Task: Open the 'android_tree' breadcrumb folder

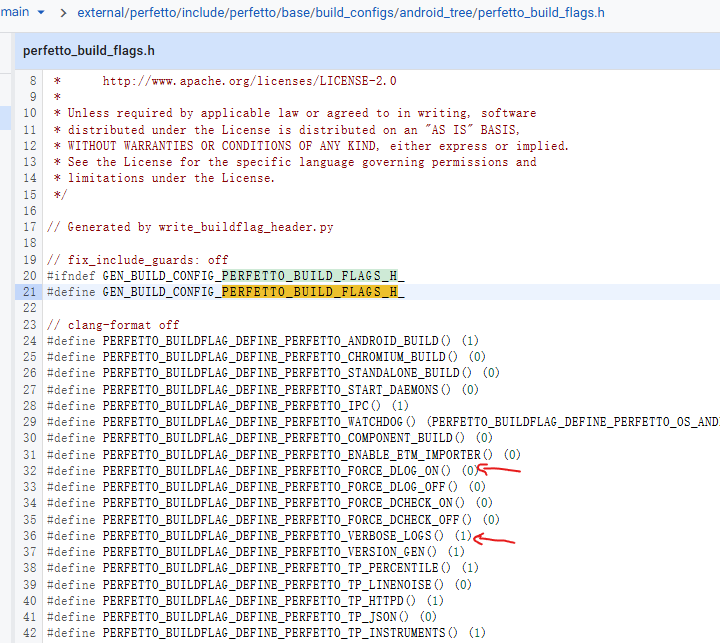Action: point(436,13)
